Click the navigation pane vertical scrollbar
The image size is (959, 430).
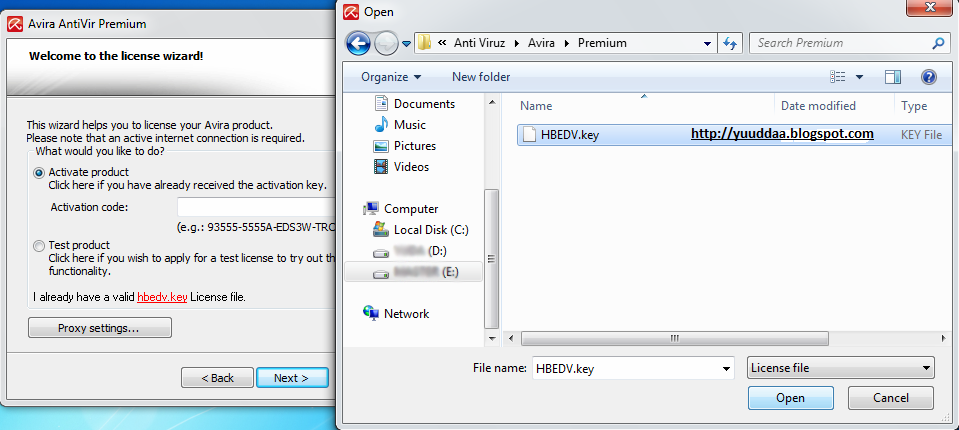coord(492,258)
